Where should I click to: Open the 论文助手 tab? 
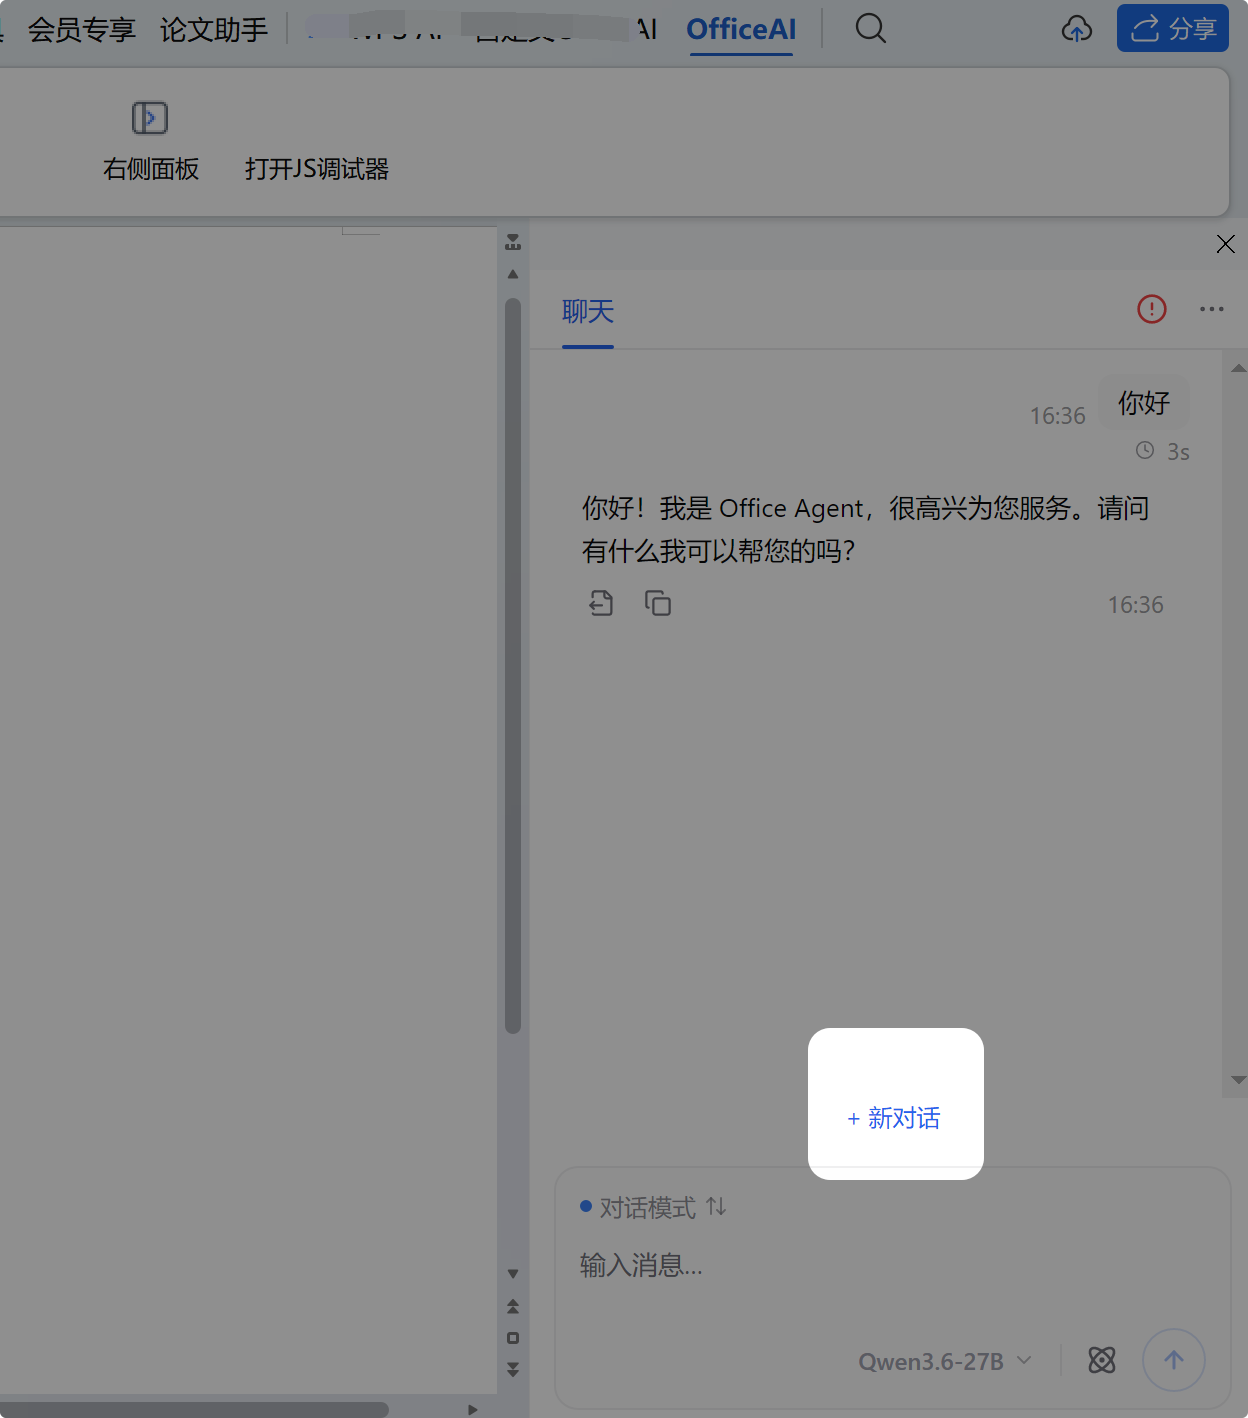click(x=214, y=30)
